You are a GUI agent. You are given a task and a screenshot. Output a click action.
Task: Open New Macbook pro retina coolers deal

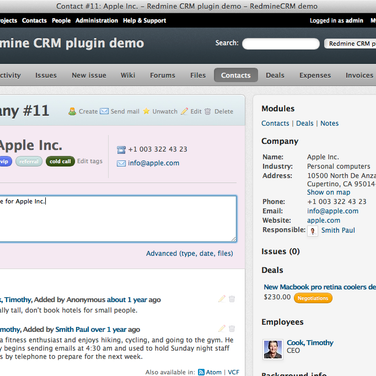tap(320, 287)
